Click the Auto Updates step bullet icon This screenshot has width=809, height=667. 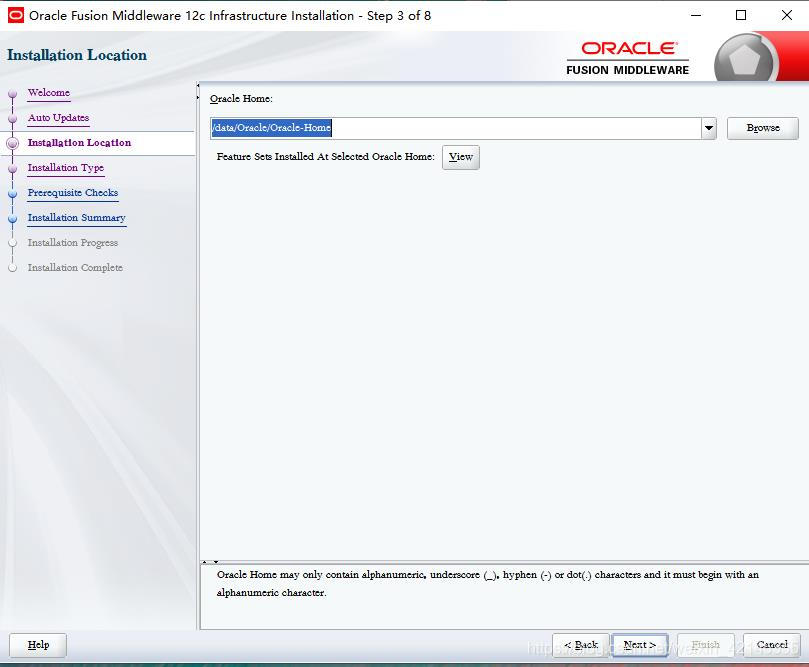[13, 118]
